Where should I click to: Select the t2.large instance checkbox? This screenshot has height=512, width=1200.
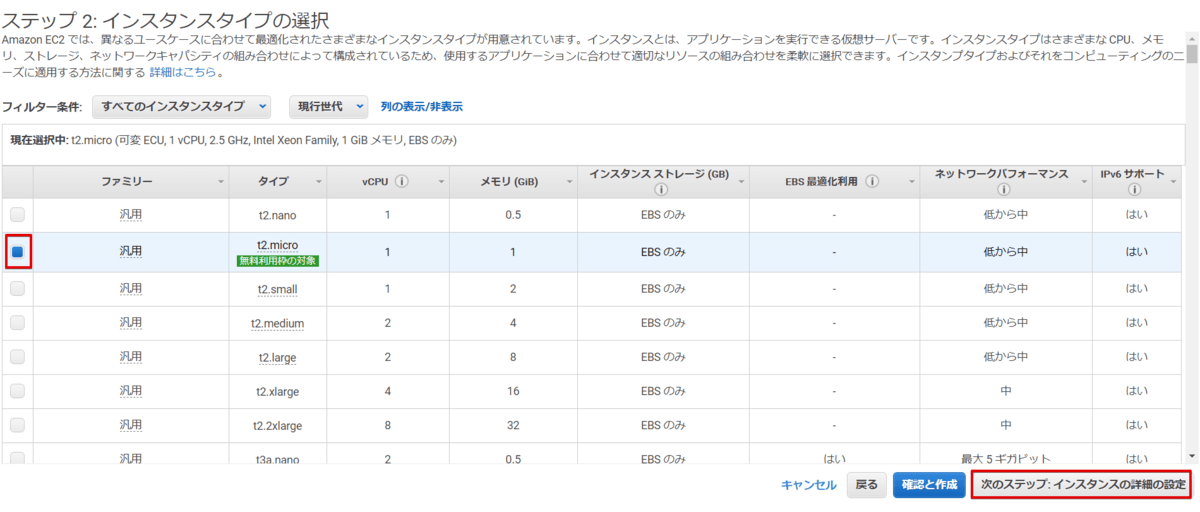17,357
